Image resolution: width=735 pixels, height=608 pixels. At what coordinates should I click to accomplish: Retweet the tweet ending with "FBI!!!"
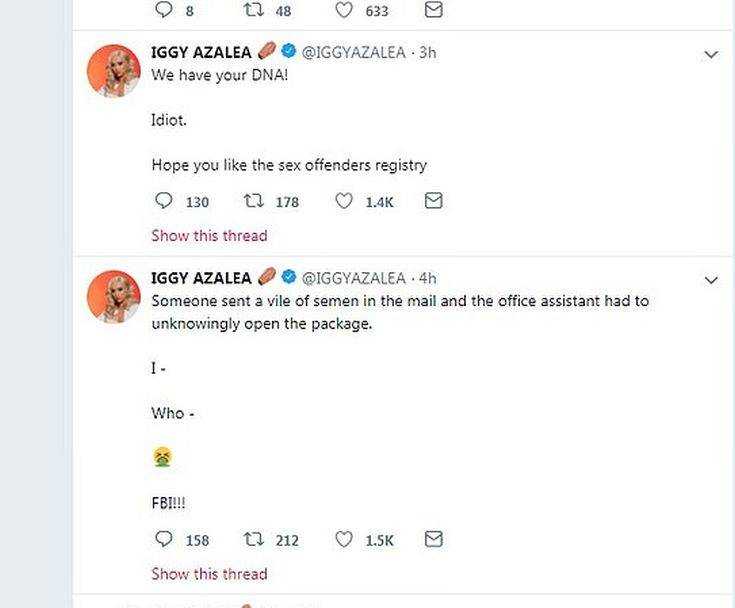point(255,539)
